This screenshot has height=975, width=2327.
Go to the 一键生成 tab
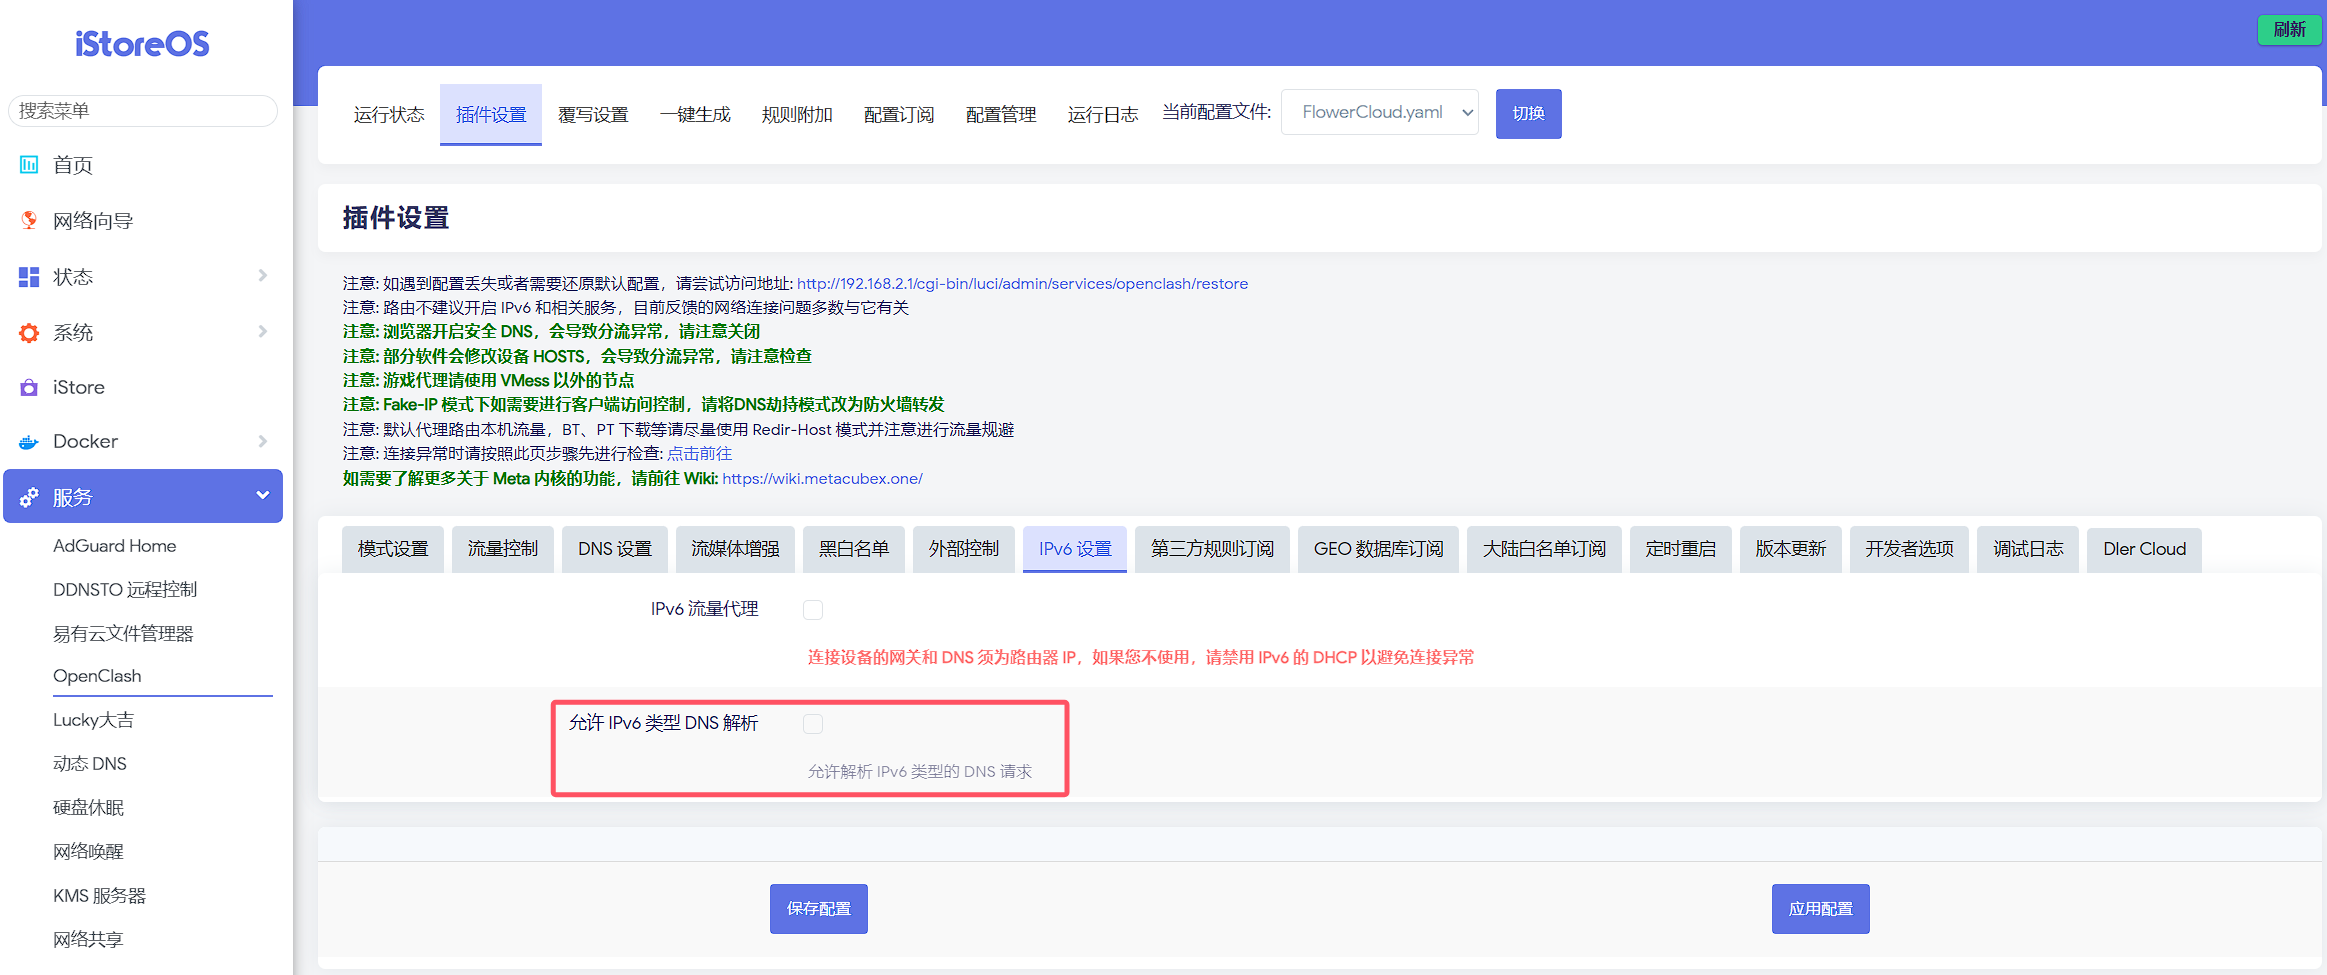coord(695,115)
